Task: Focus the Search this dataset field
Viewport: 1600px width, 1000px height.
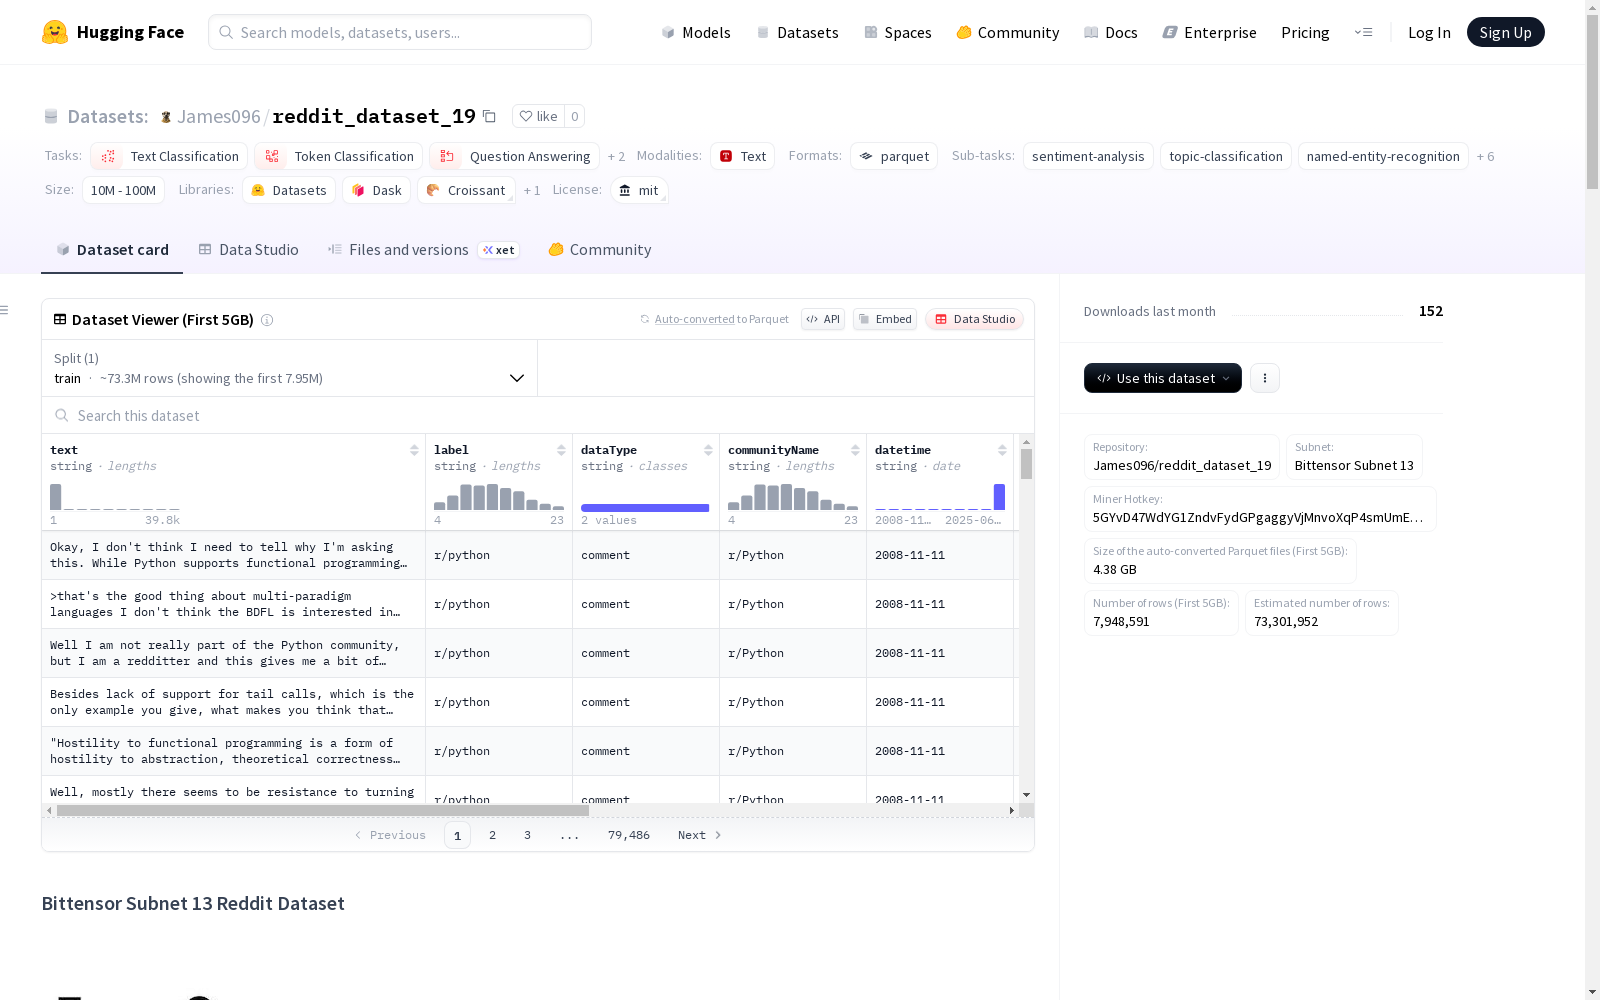Action: pyautogui.click(x=538, y=415)
